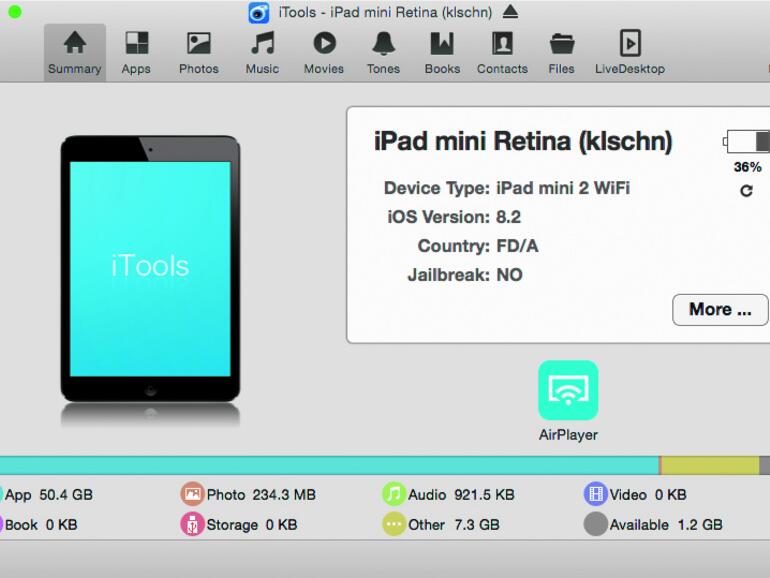The height and width of the screenshot is (578, 770).
Task: Select the gray Available storage segment
Action: click(x=765, y=465)
